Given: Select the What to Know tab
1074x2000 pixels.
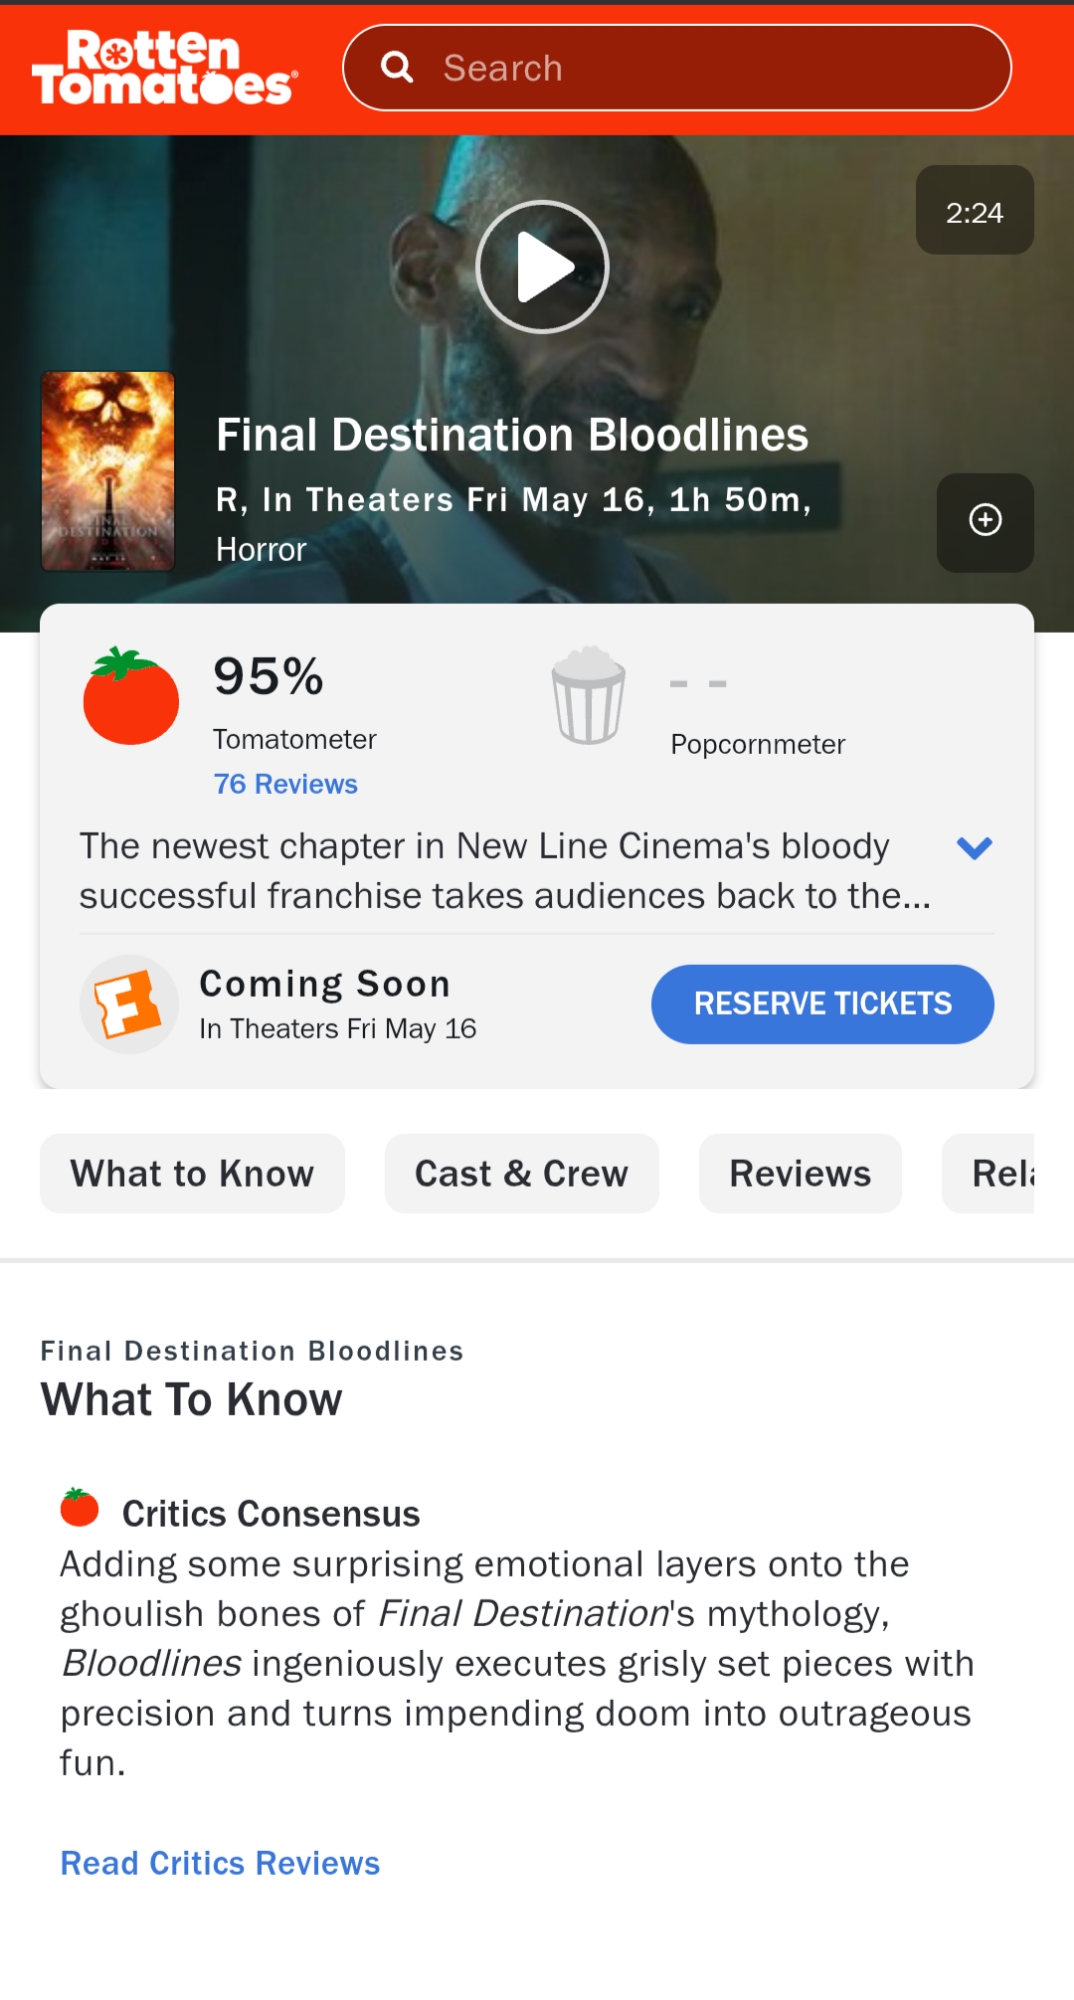Looking at the screenshot, I should tap(192, 1173).
